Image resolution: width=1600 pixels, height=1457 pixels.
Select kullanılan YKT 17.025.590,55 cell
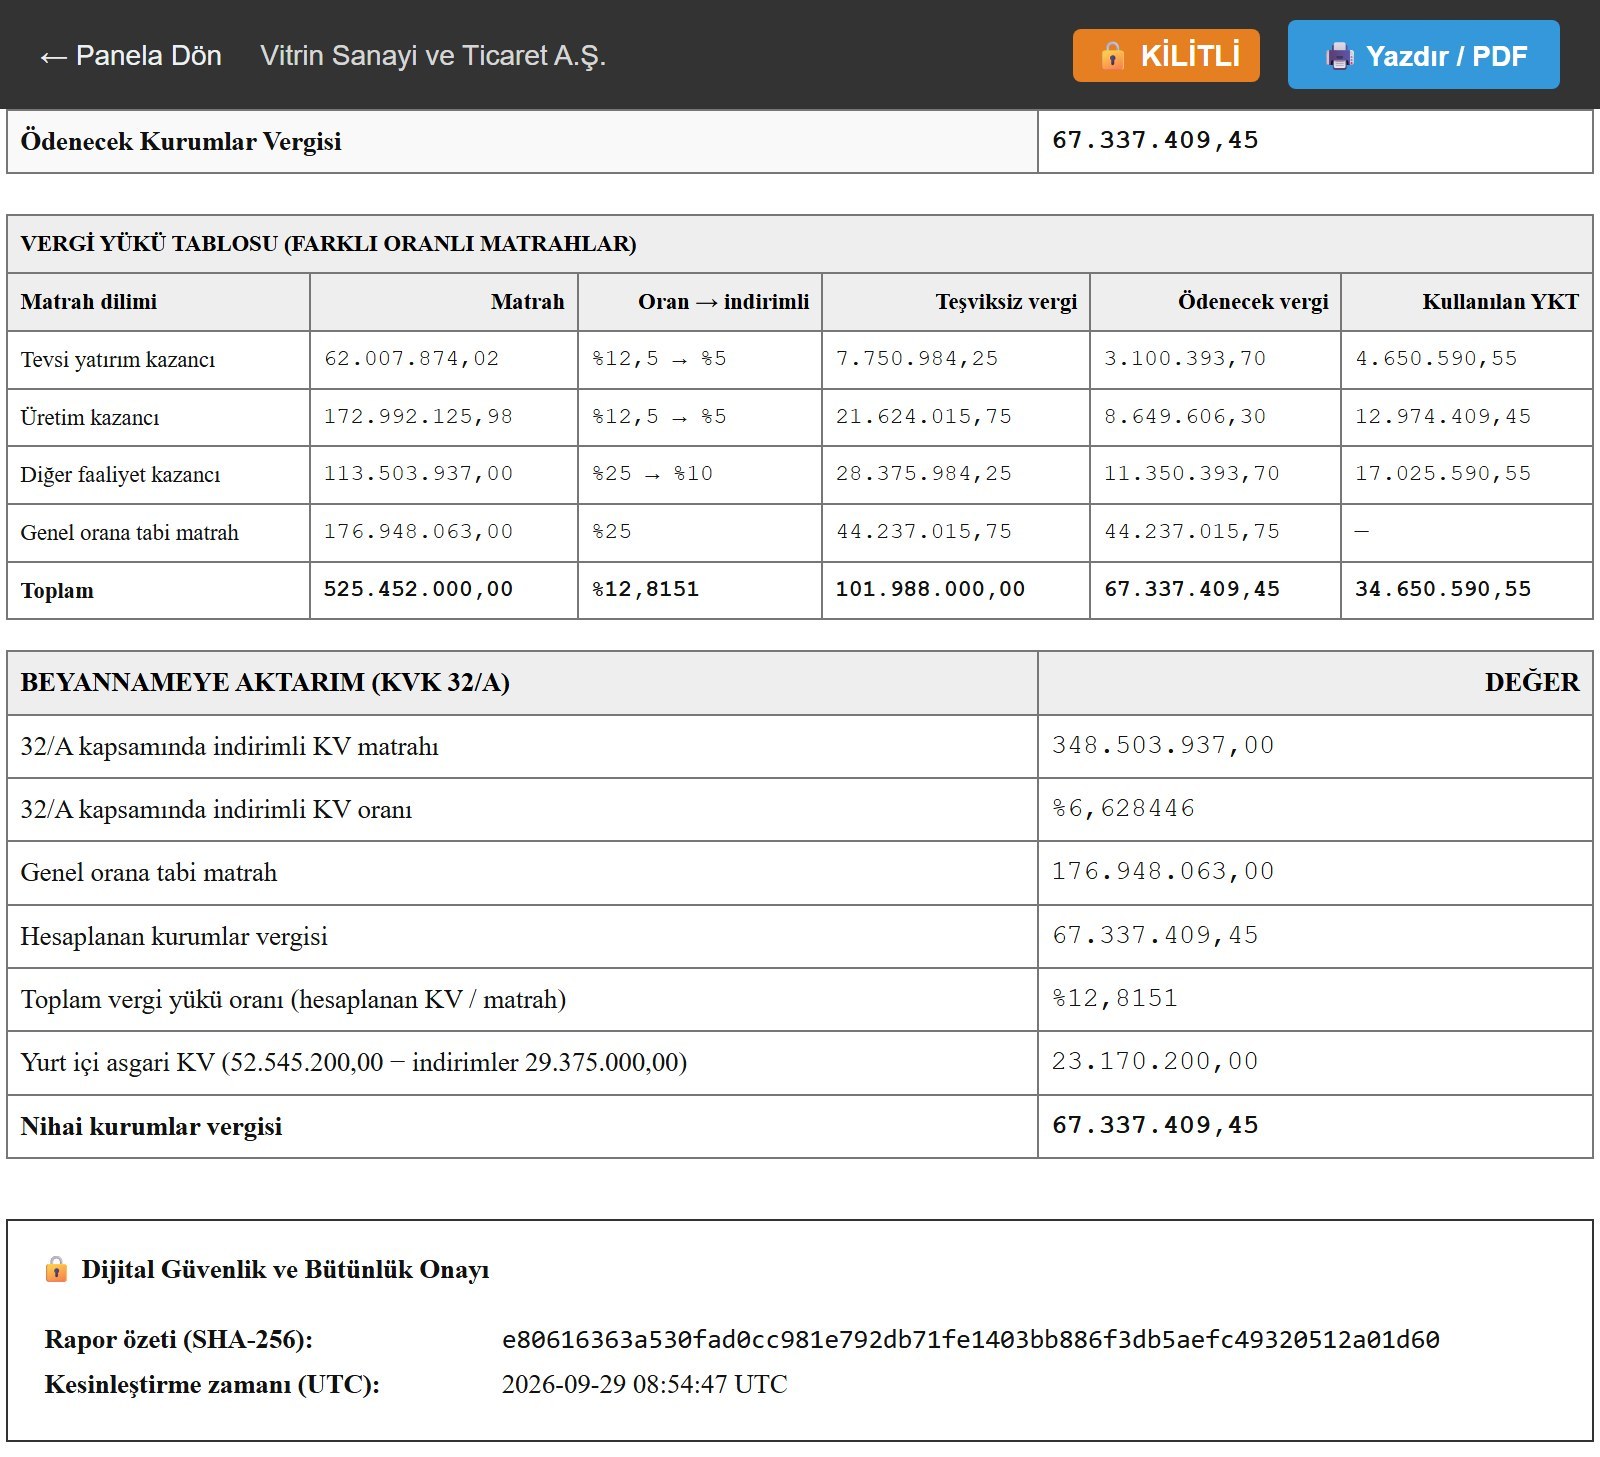click(x=1443, y=473)
